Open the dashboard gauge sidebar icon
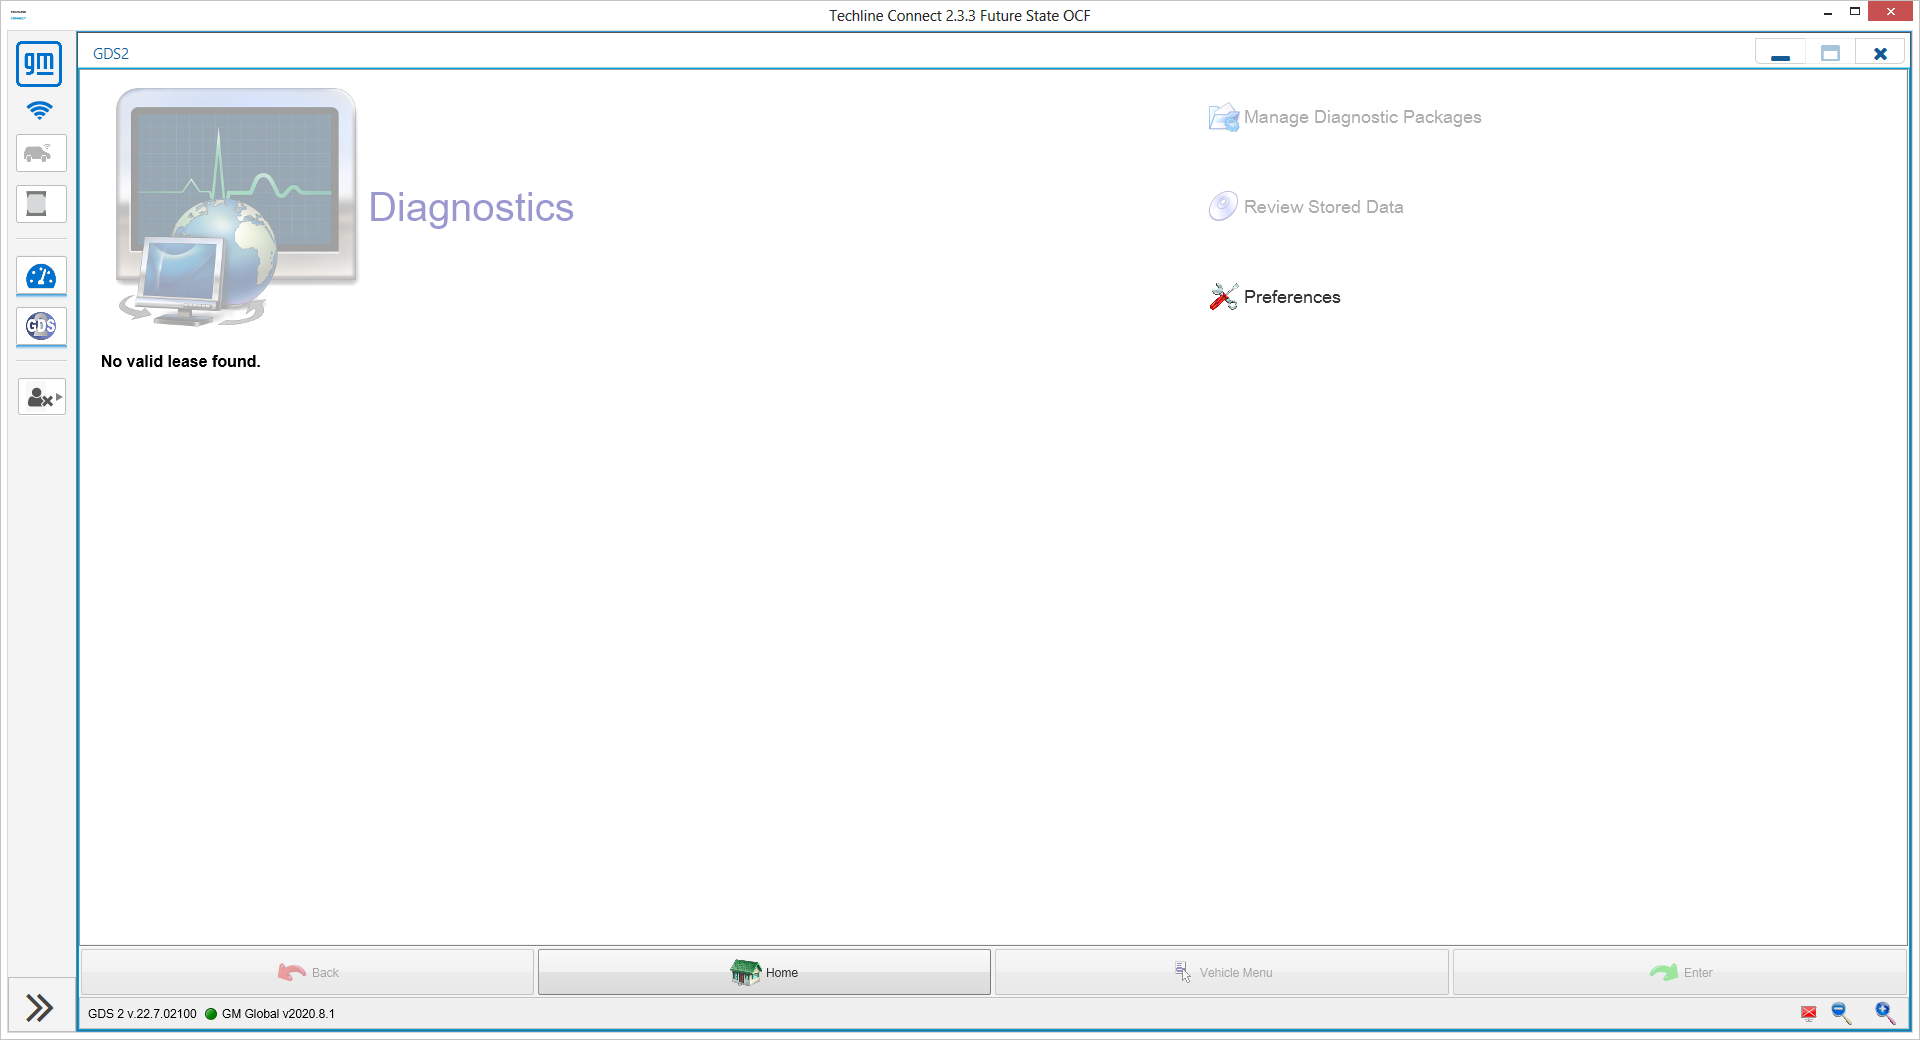Image resolution: width=1920 pixels, height=1040 pixels. click(x=41, y=277)
